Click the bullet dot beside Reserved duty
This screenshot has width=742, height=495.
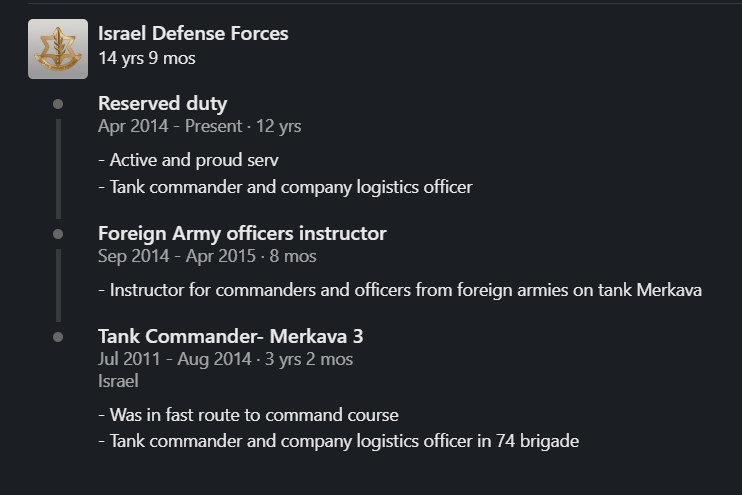[x=58, y=104]
